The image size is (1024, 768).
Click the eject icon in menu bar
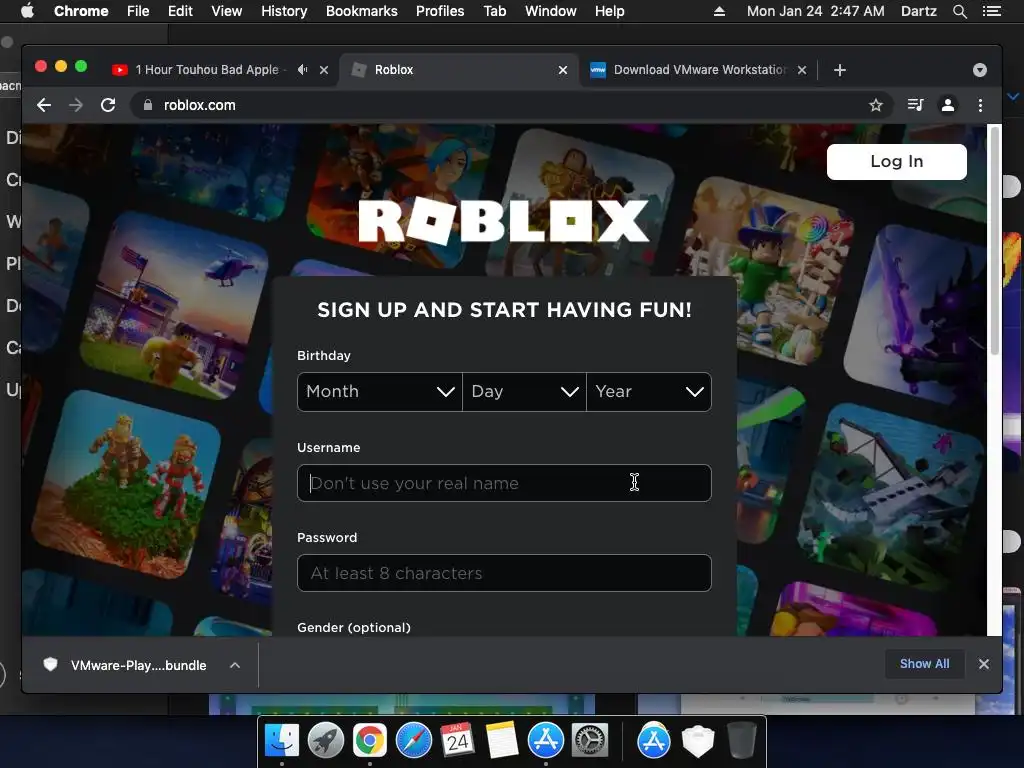[719, 11]
